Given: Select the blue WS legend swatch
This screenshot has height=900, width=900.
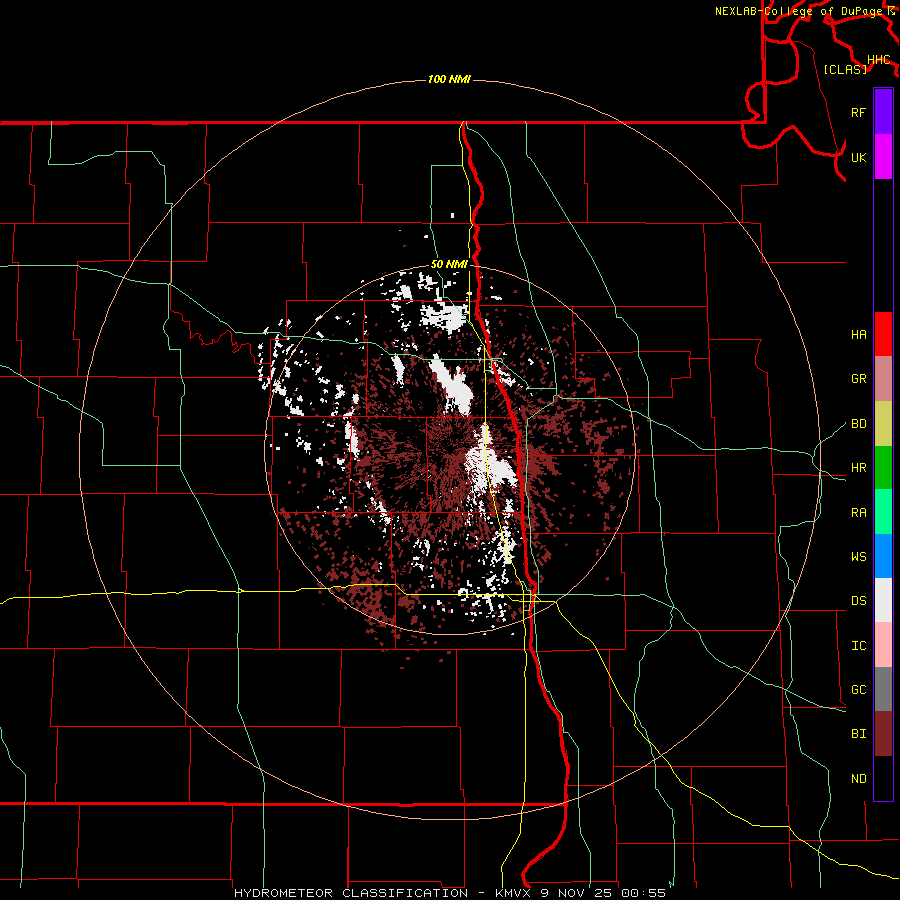Looking at the screenshot, I should 883,556.
